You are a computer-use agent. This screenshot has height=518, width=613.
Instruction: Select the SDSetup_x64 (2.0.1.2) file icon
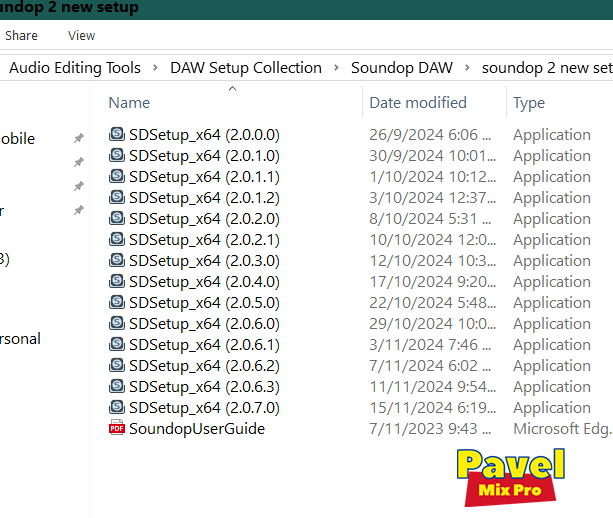click(117, 198)
